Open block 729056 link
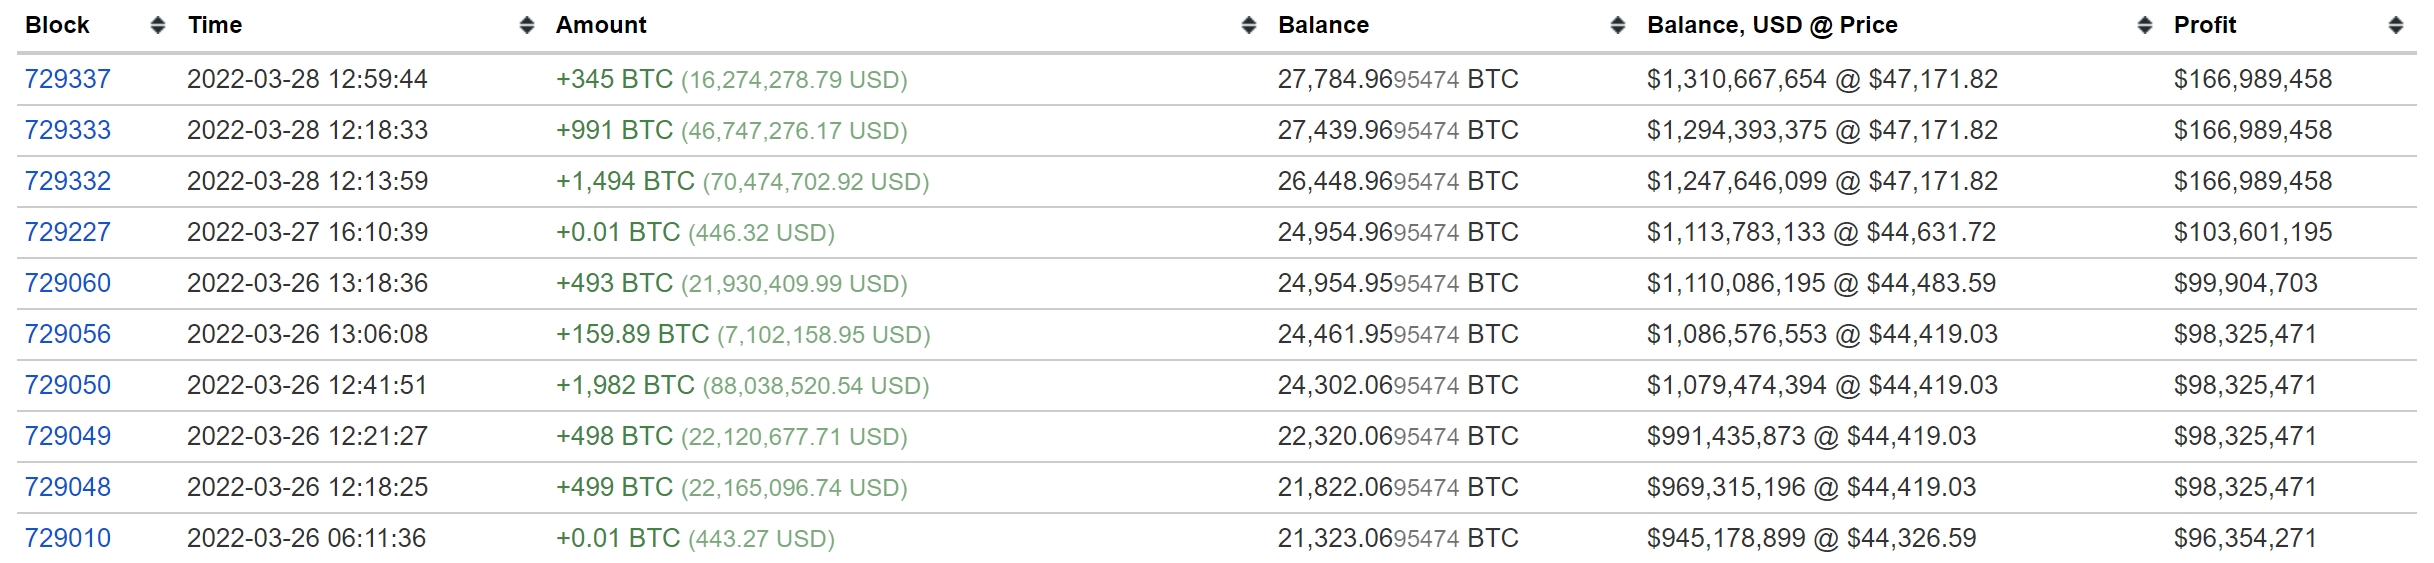The width and height of the screenshot is (2434, 563). [68, 334]
